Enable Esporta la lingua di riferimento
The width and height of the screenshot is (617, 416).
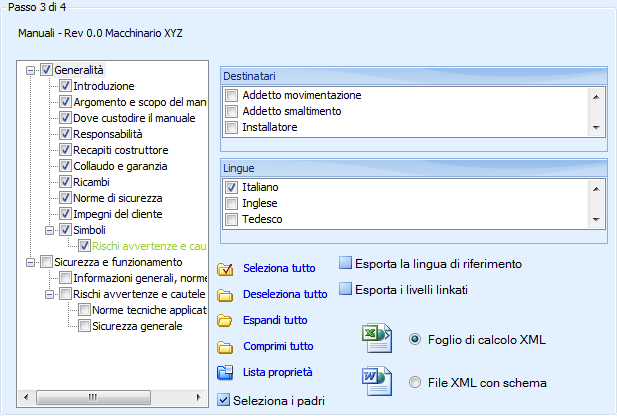coord(345,263)
